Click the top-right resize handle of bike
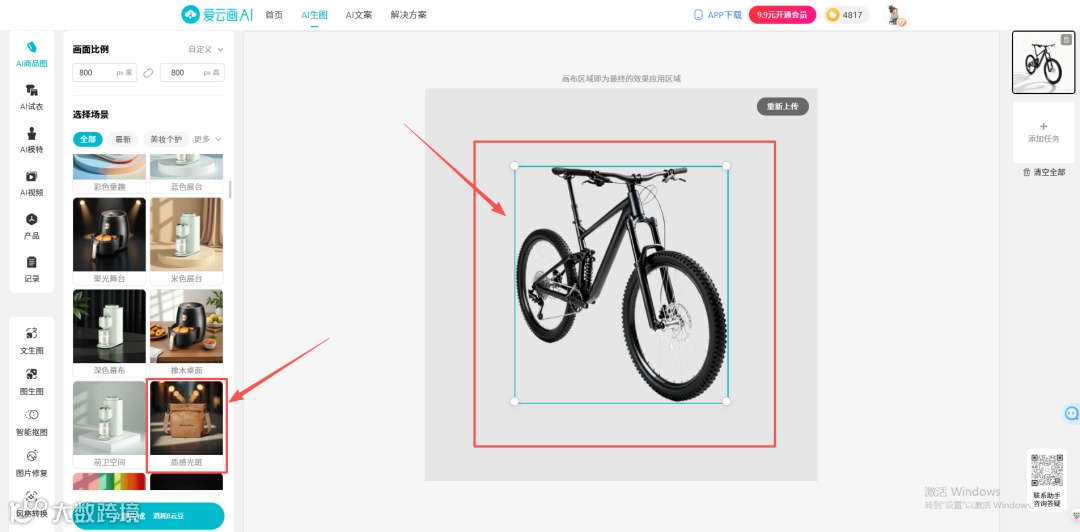This screenshot has height=532, width=1080. click(726, 166)
